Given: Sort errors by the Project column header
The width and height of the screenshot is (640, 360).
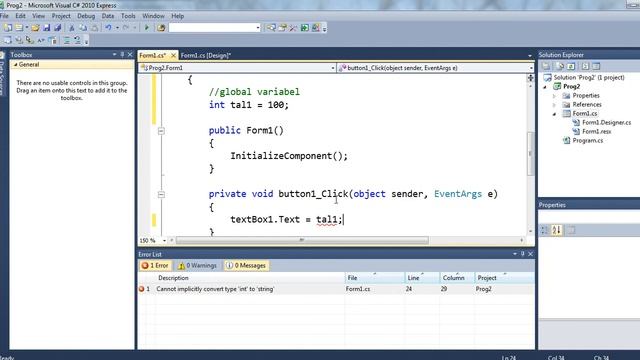Looking at the screenshot, I should click(x=504, y=278).
